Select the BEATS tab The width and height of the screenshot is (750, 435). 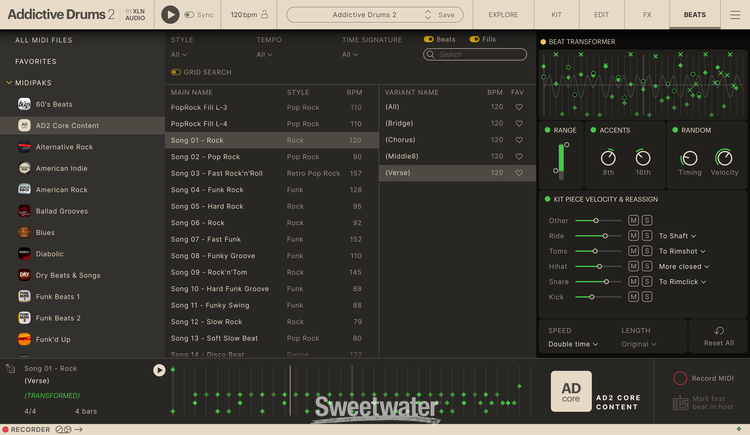click(695, 15)
